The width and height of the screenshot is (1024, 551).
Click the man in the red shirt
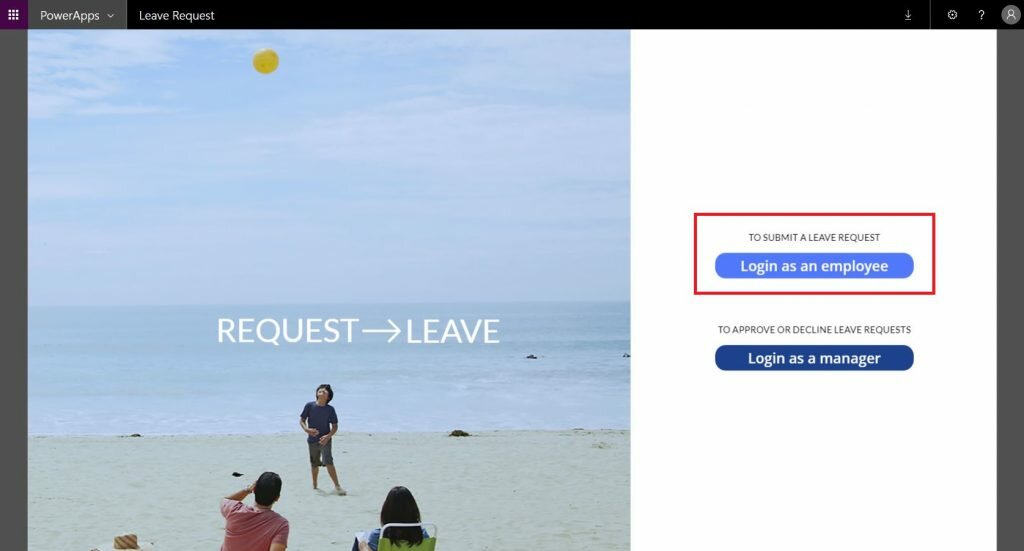tap(255, 512)
